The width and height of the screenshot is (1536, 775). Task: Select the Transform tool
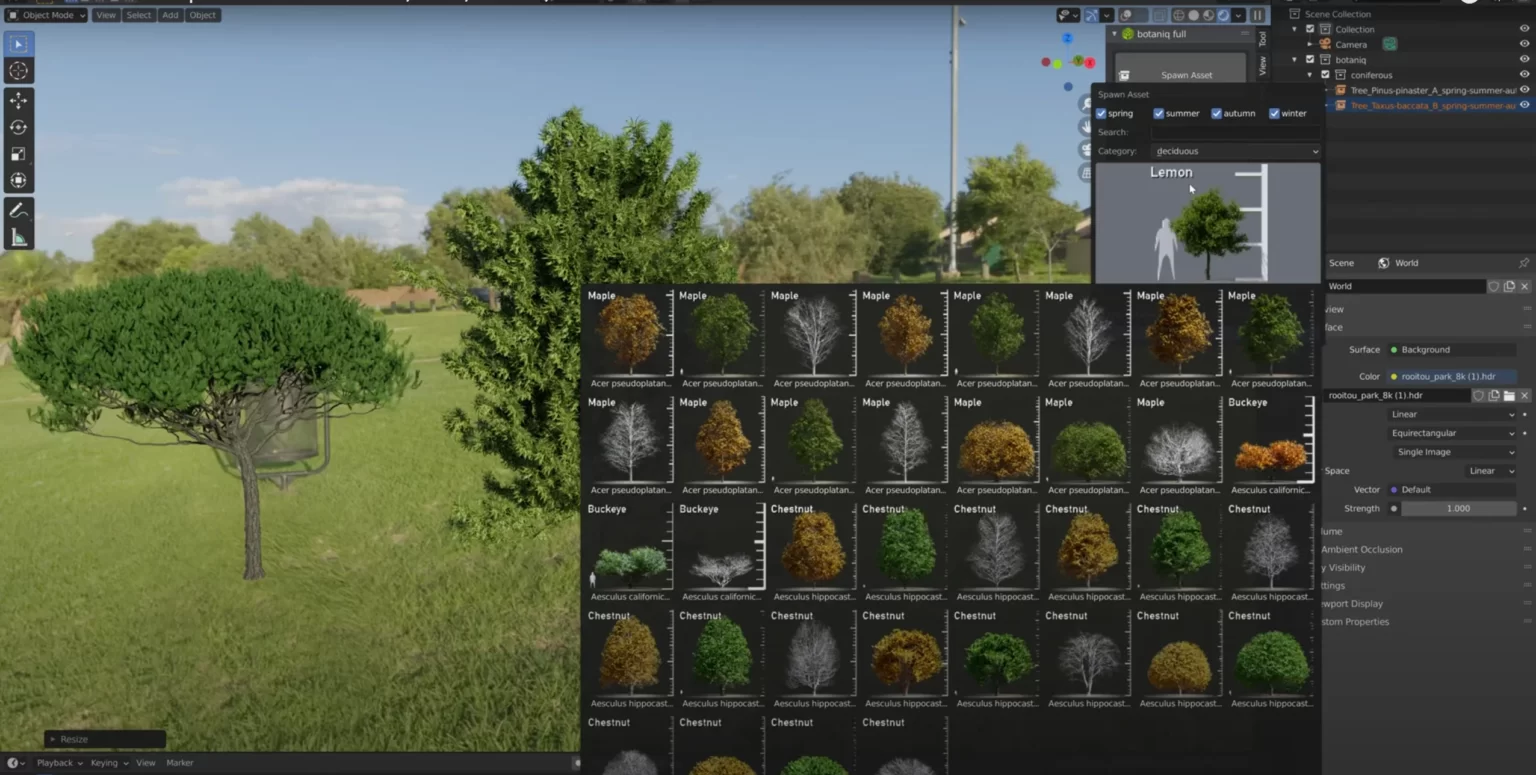coord(18,181)
